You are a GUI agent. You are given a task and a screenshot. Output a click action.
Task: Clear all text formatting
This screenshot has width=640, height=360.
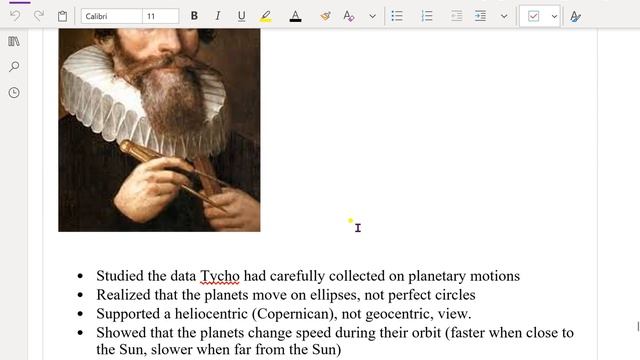[x=349, y=16]
